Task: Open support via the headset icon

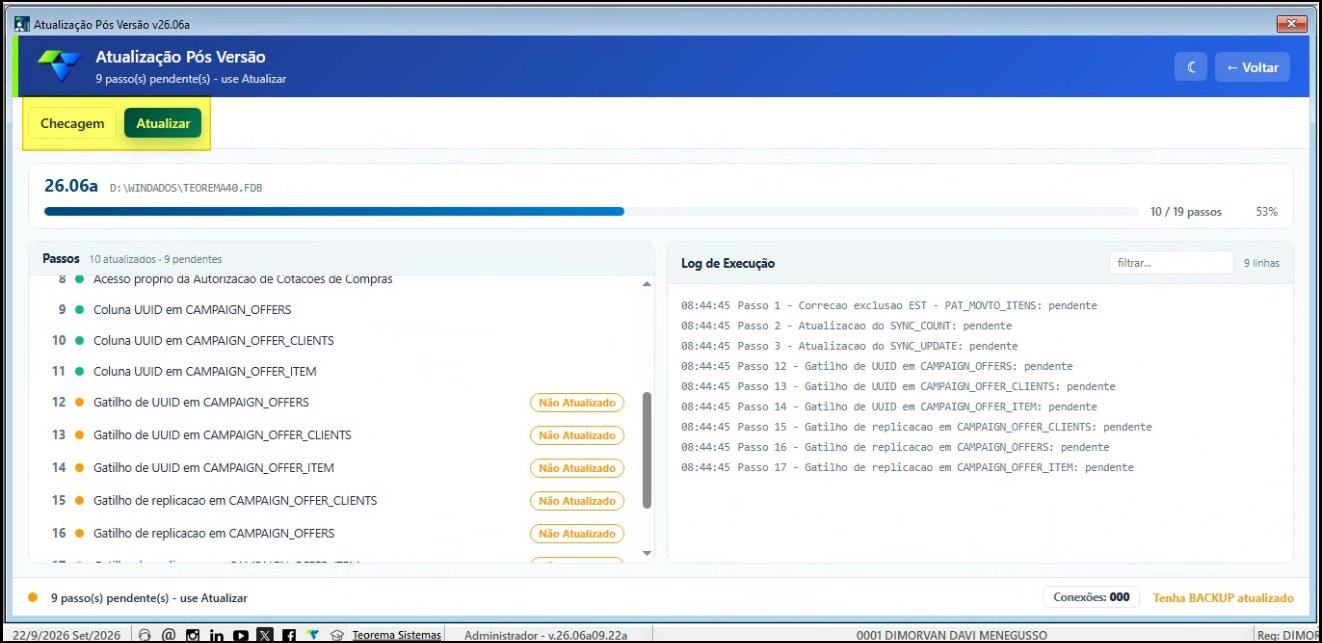Action: tap(145, 635)
